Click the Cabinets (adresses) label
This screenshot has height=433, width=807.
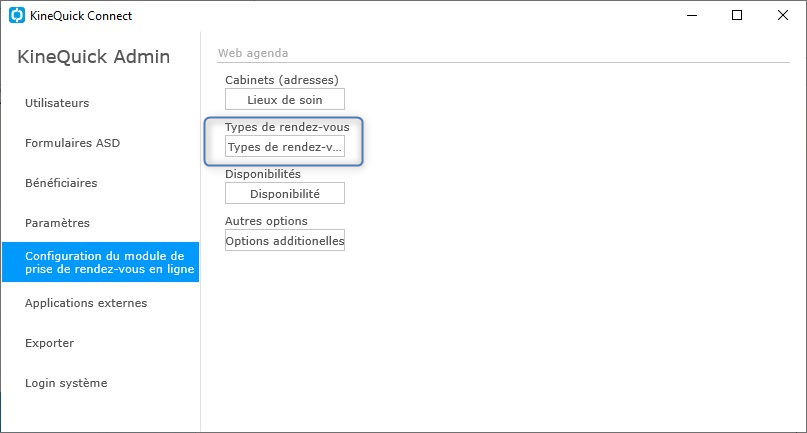[282, 80]
